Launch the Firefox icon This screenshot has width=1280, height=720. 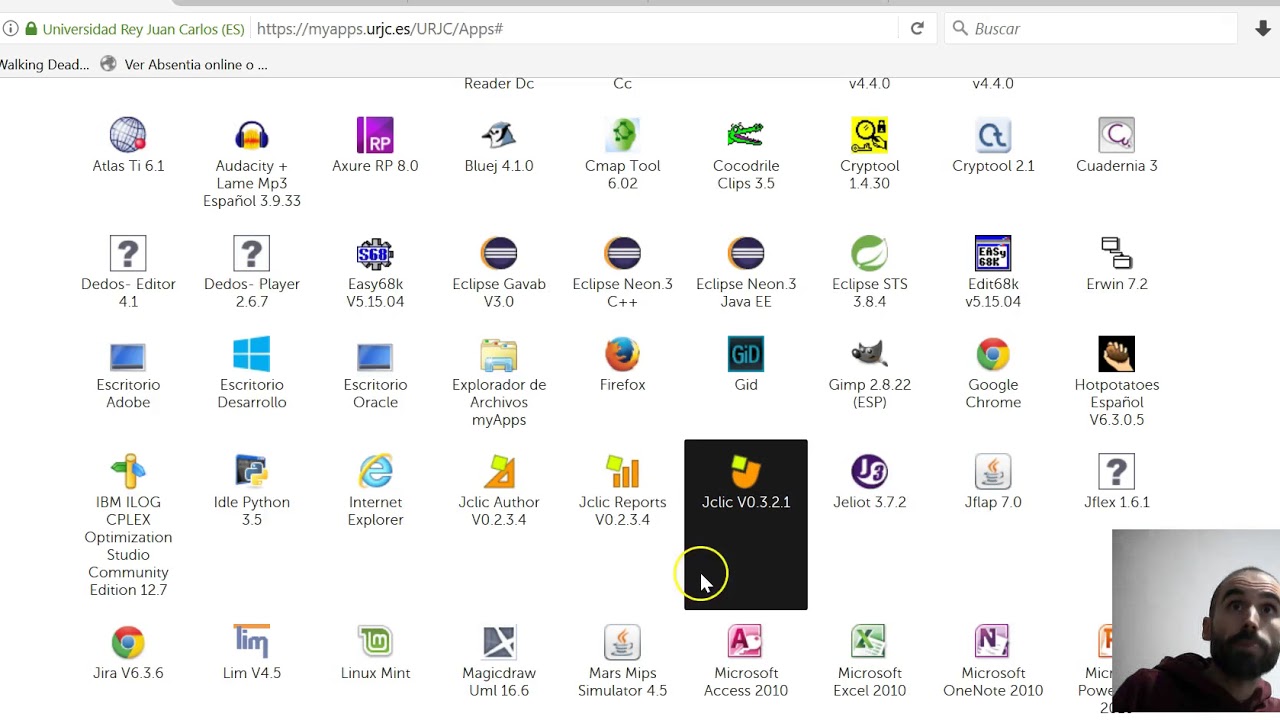622,354
